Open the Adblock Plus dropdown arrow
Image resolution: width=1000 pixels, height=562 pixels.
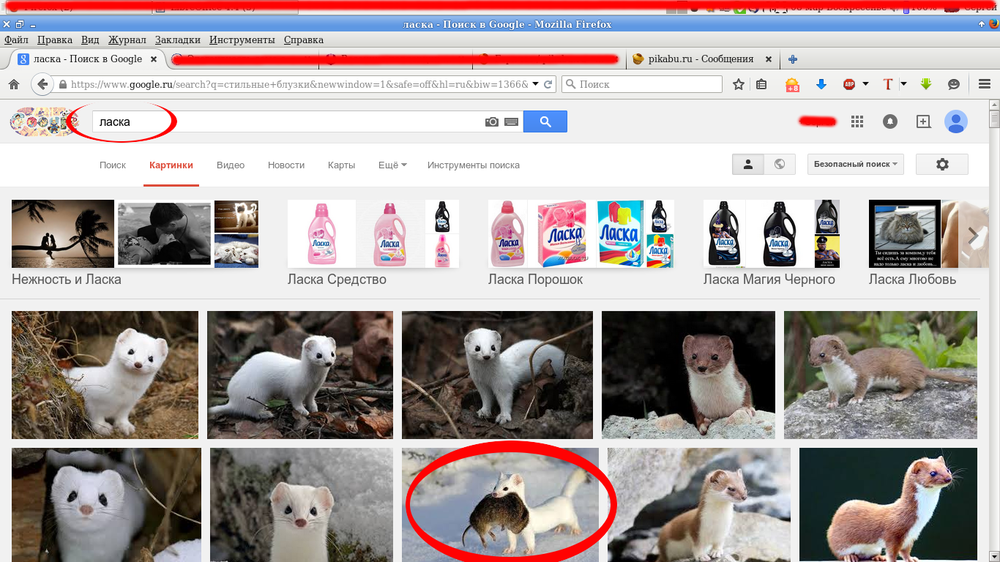click(866, 85)
